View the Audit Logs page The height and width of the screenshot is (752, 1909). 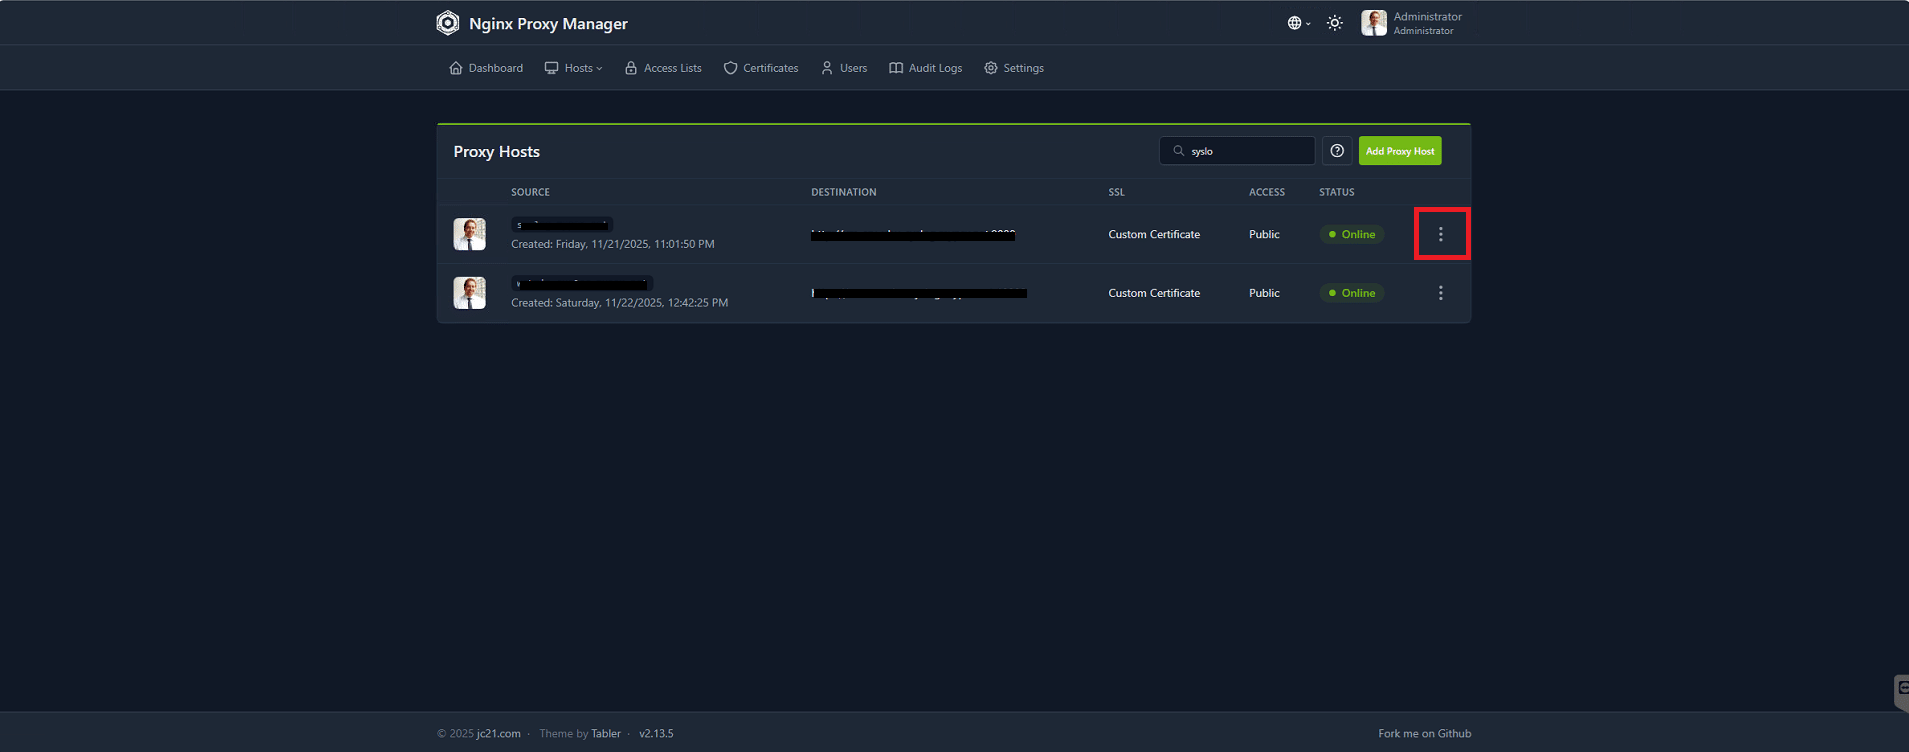tap(926, 68)
